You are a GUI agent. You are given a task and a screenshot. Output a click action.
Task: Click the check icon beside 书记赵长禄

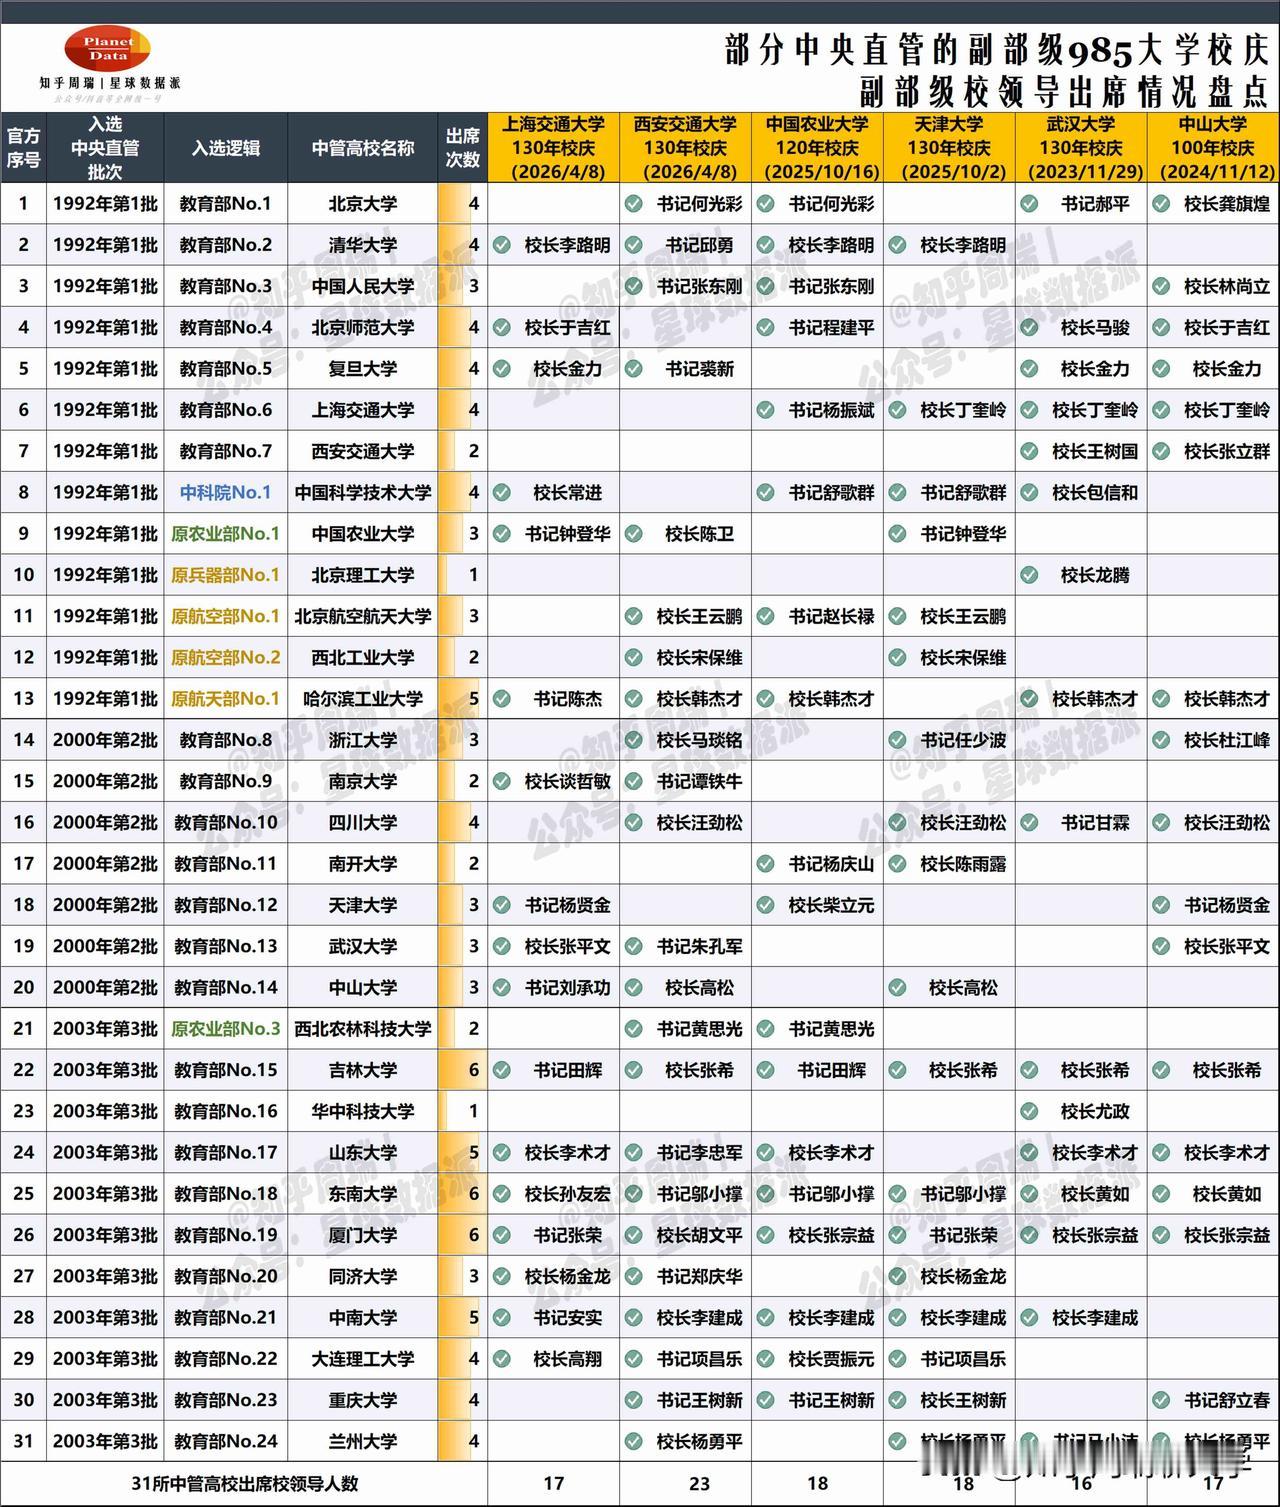pos(765,616)
